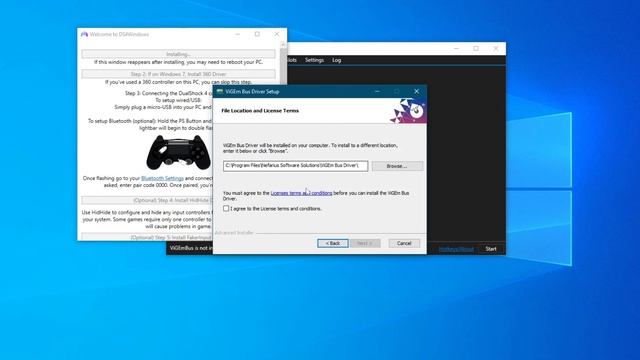Click the DualShock 4 controller image

[178, 152]
